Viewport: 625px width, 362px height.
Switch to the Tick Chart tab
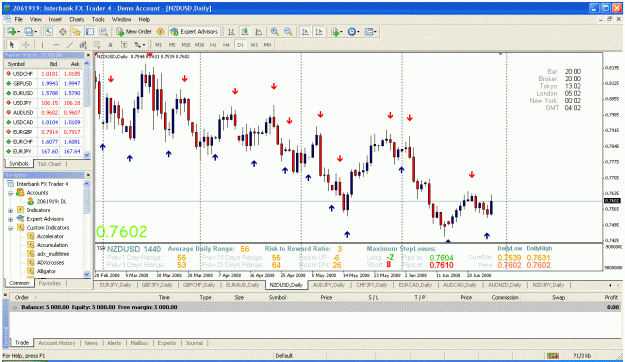pyautogui.click(x=49, y=164)
